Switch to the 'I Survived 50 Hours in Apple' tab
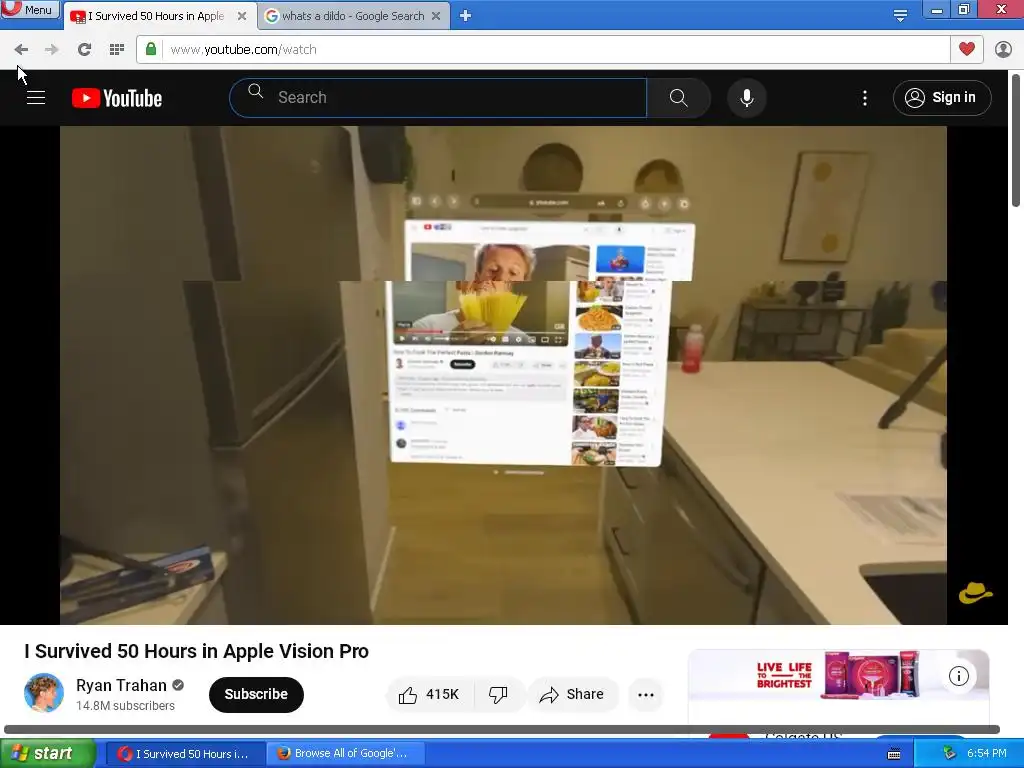 [155, 16]
